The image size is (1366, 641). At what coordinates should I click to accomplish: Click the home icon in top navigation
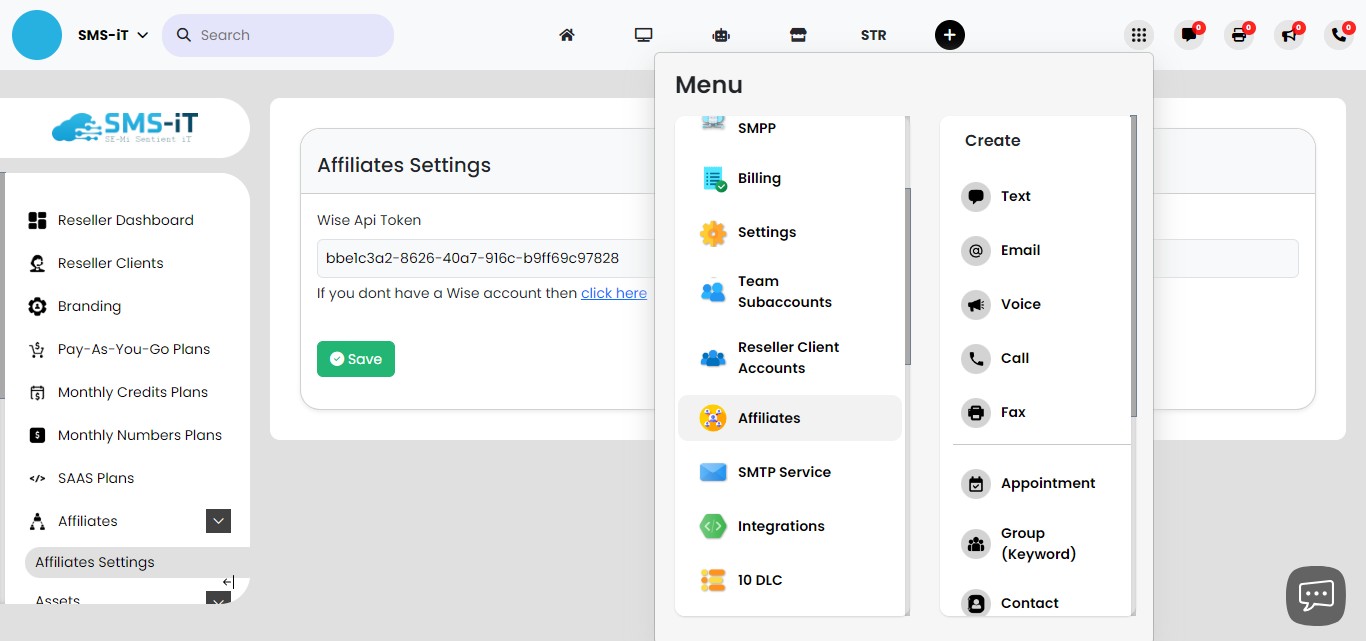tap(567, 35)
